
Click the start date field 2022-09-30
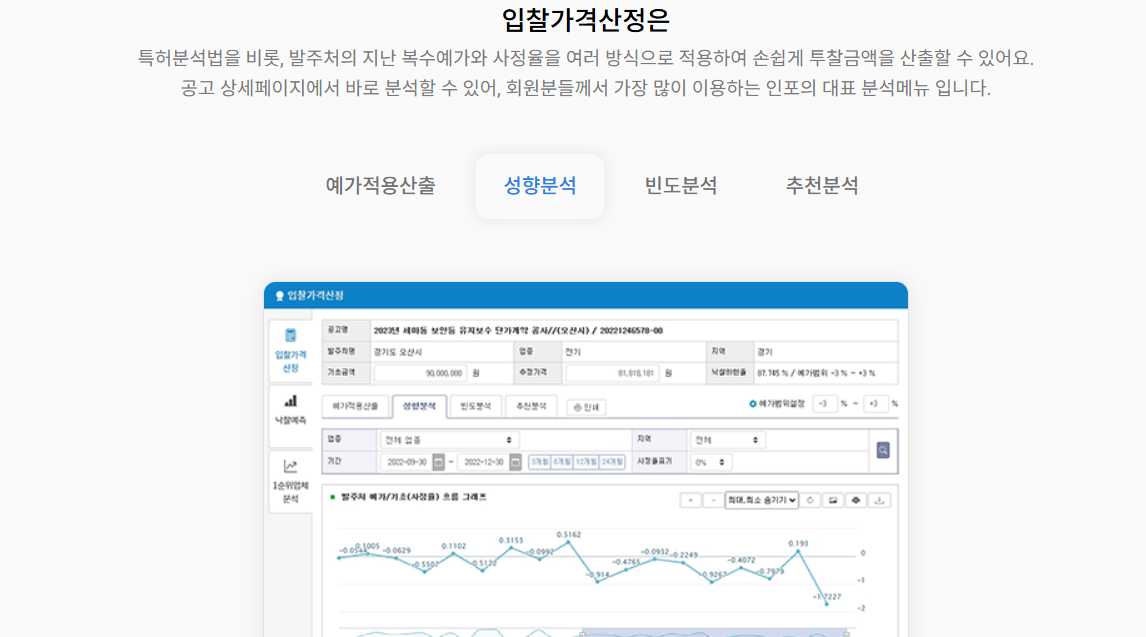(x=406, y=462)
